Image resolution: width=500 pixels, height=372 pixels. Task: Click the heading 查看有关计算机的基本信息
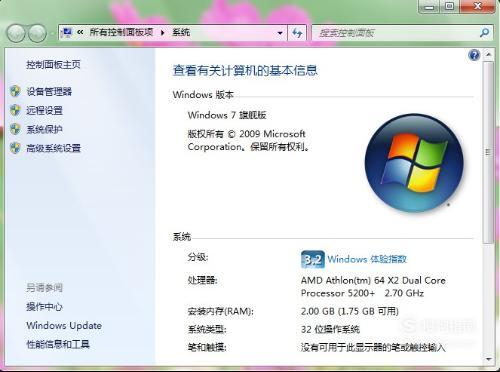[x=245, y=70]
